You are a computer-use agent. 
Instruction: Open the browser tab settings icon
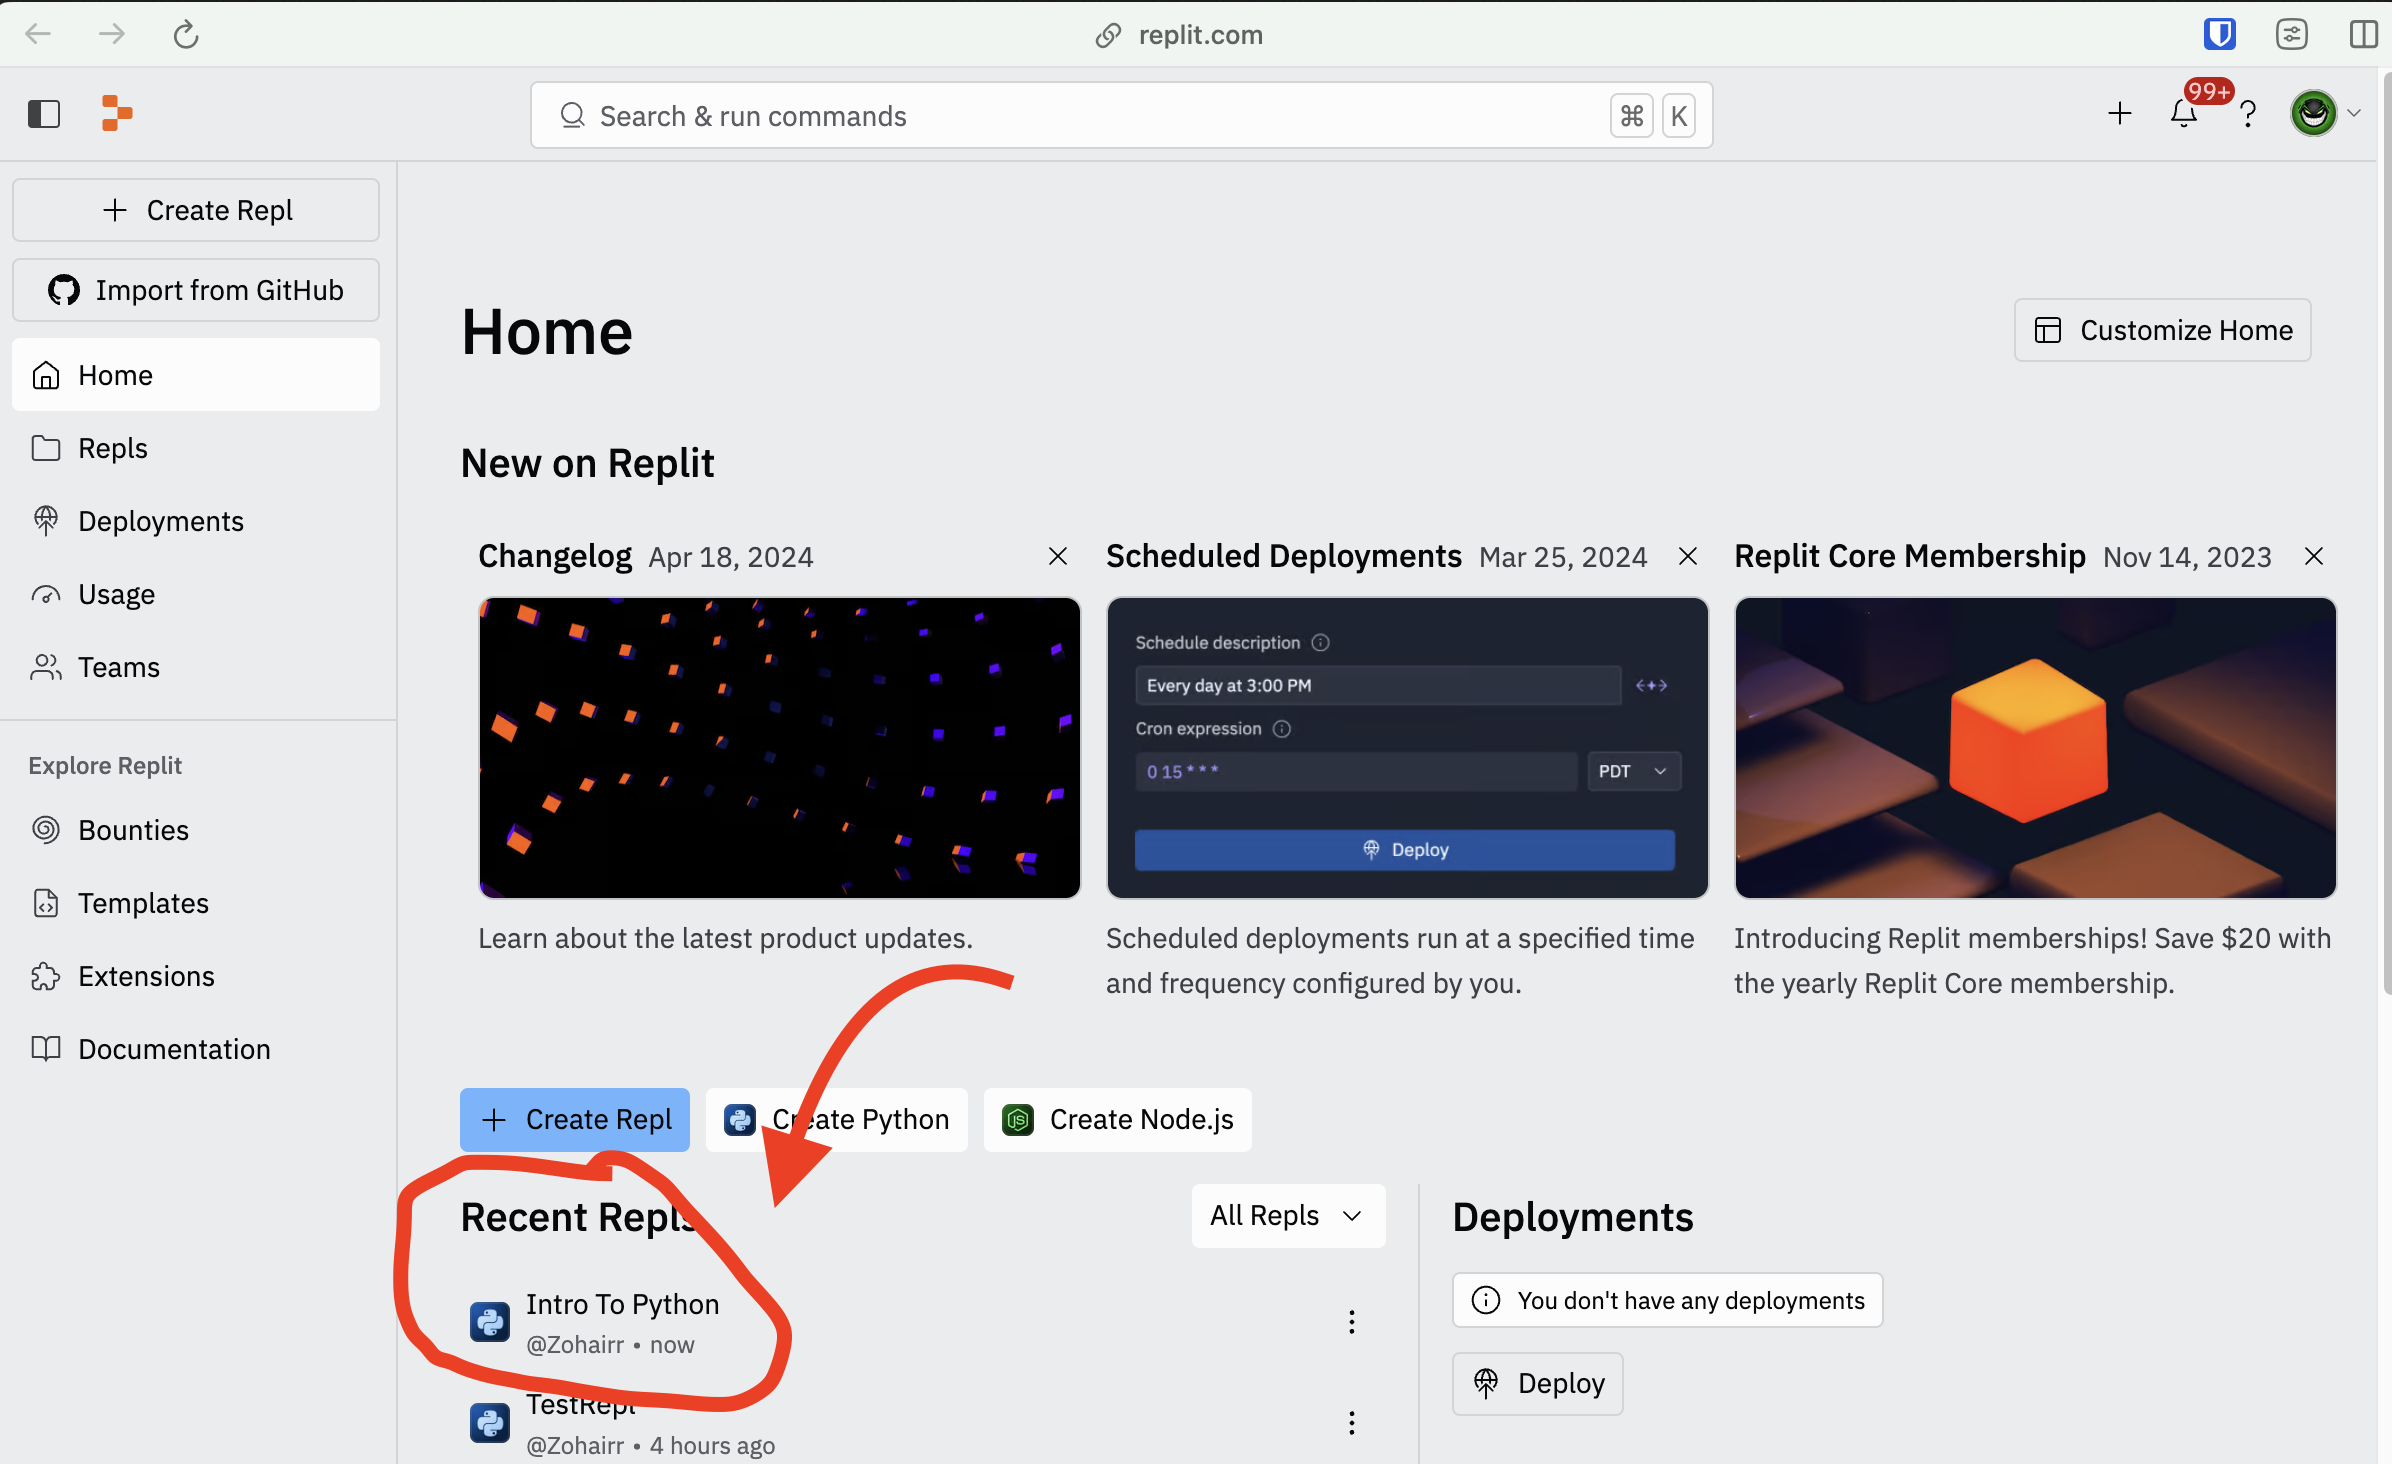2291,34
